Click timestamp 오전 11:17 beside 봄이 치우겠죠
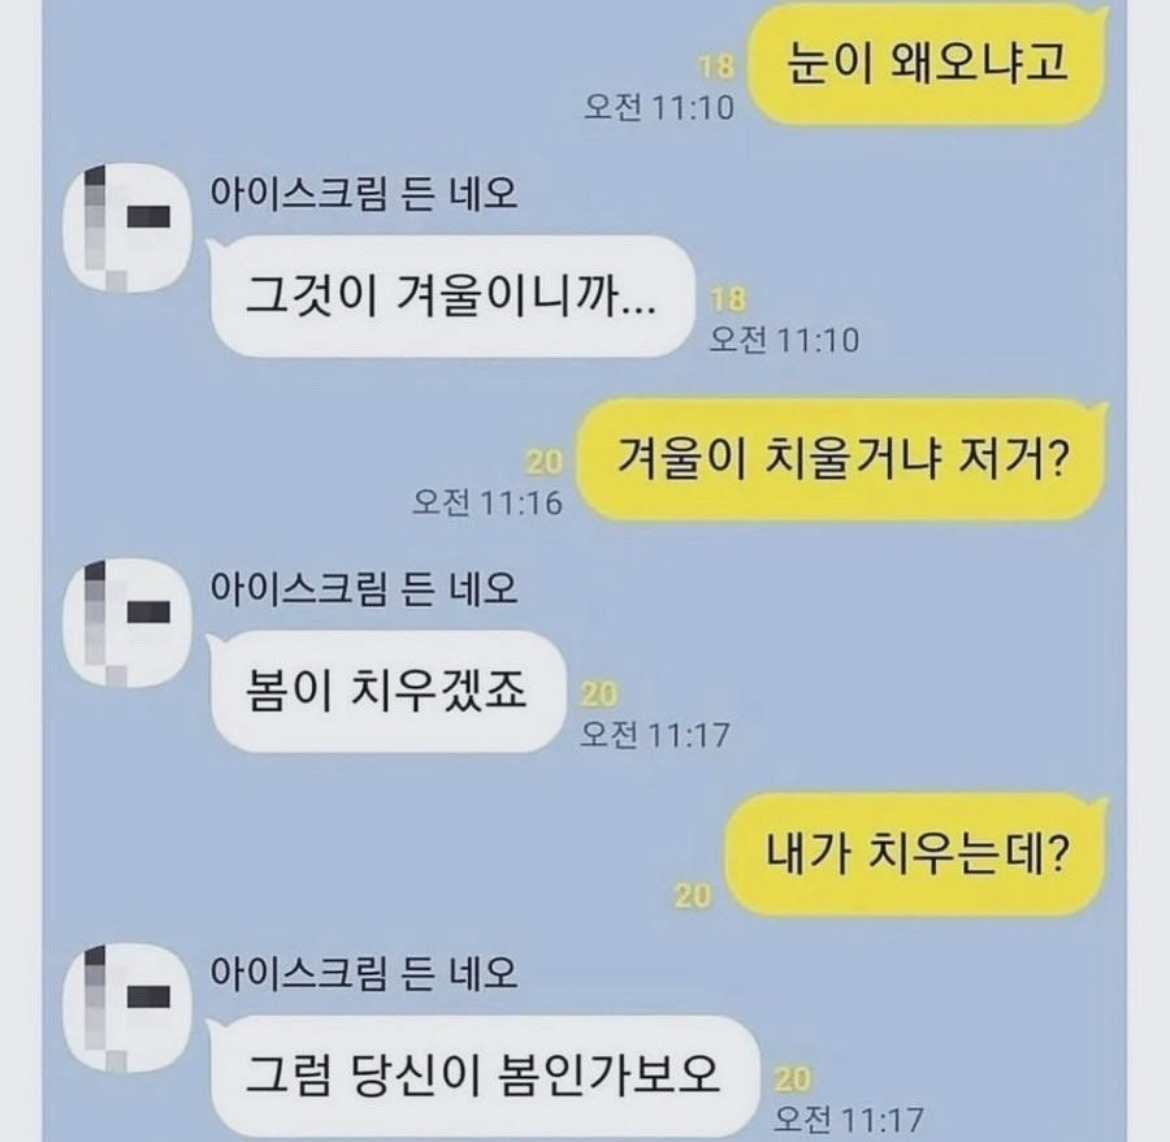Image resolution: width=1170 pixels, height=1142 pixels. tap(655, 735)
